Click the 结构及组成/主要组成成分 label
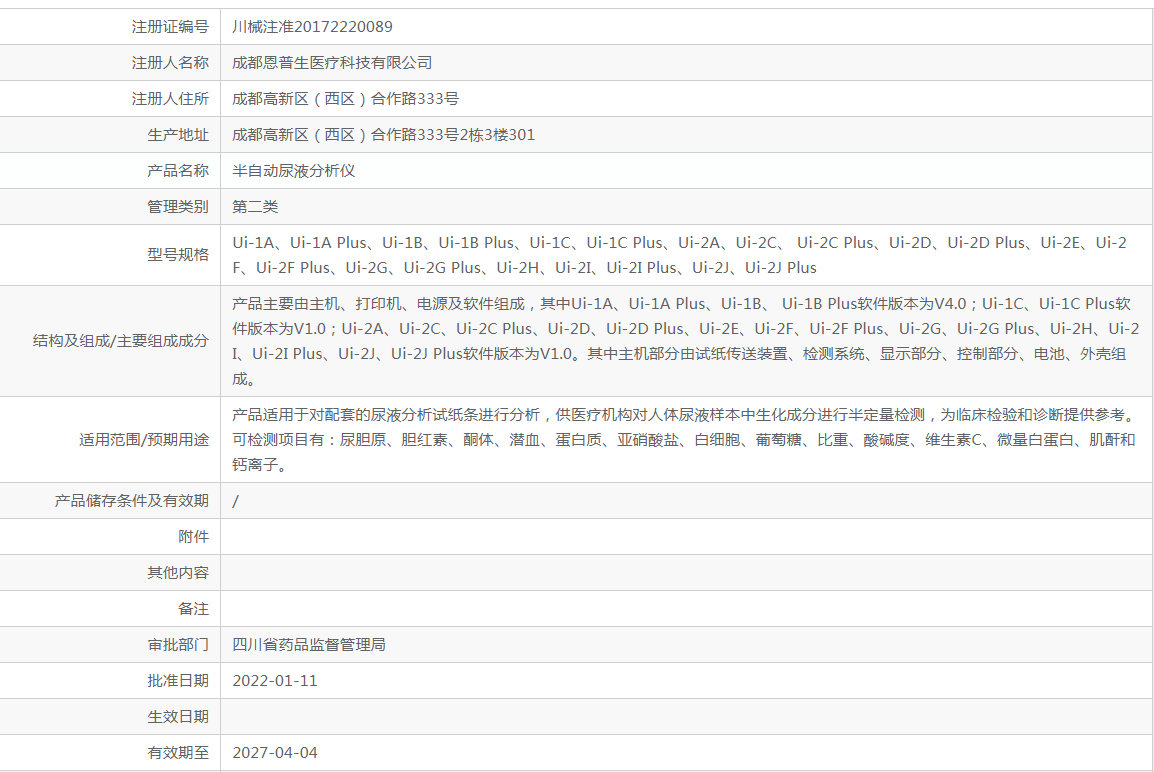The width and height of the screenshot is (1154, 772). [x=121, y=341]
